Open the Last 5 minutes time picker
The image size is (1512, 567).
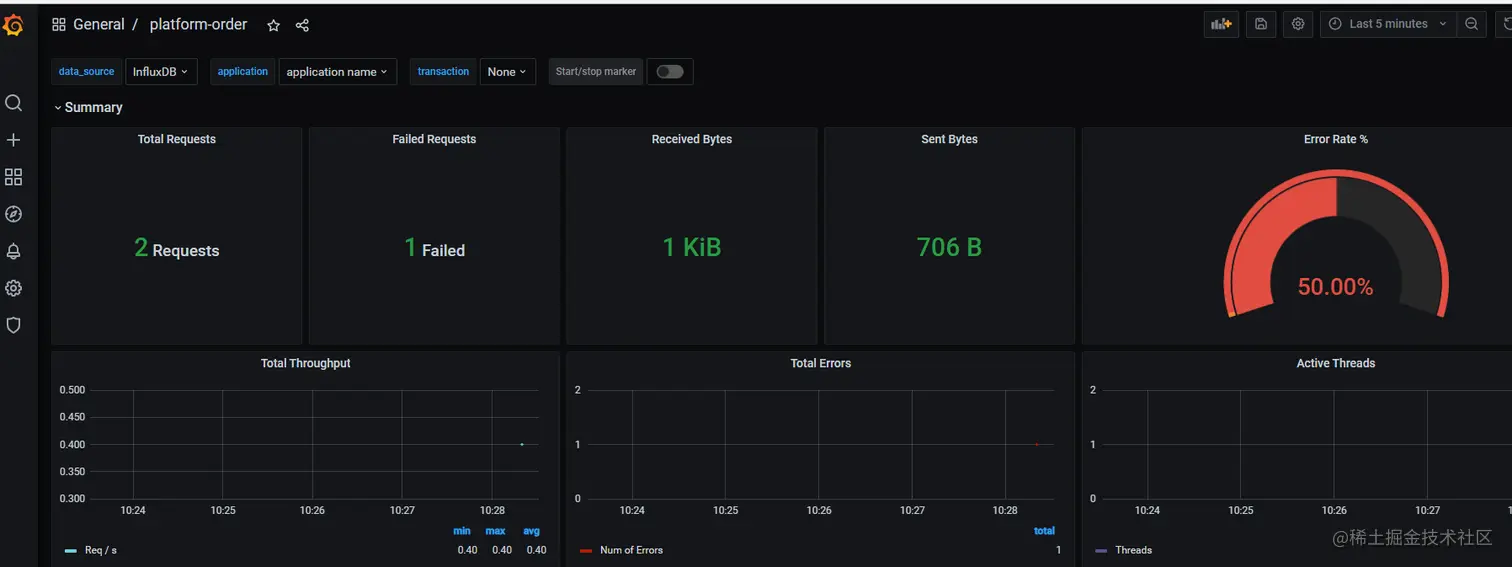pyautogui.click(x=1388, y=24)
